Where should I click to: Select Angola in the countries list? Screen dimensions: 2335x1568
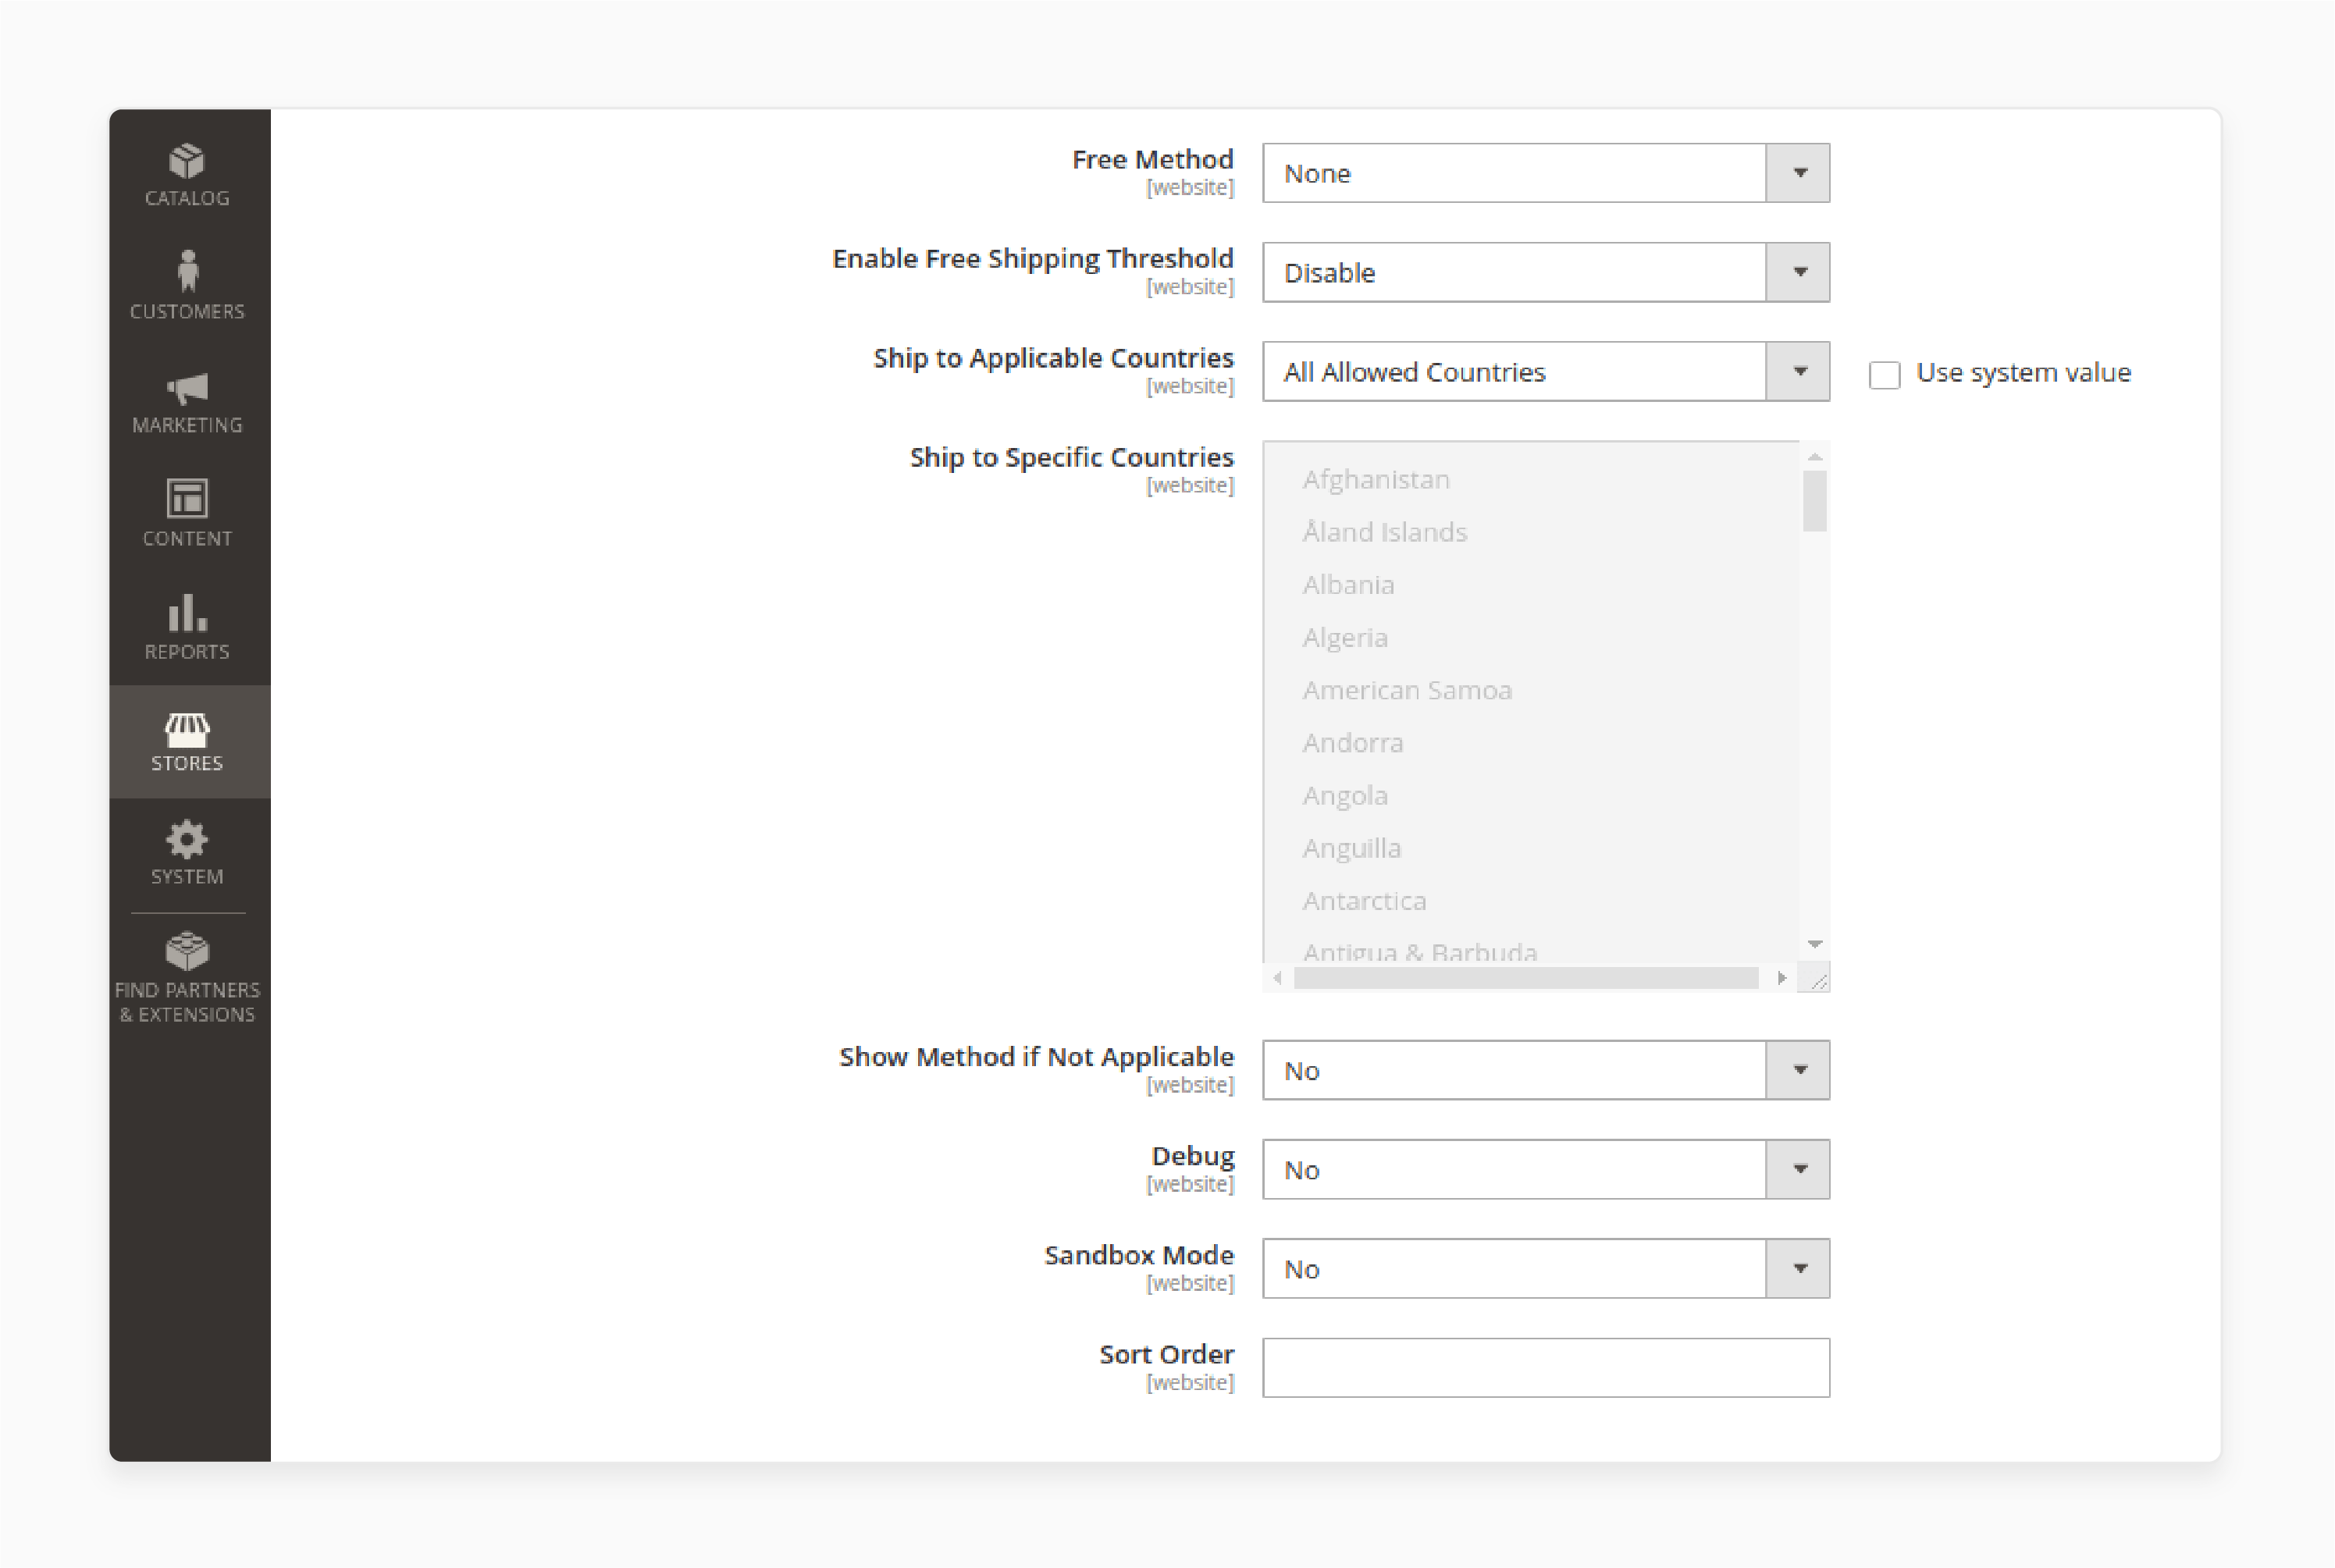1345,796
